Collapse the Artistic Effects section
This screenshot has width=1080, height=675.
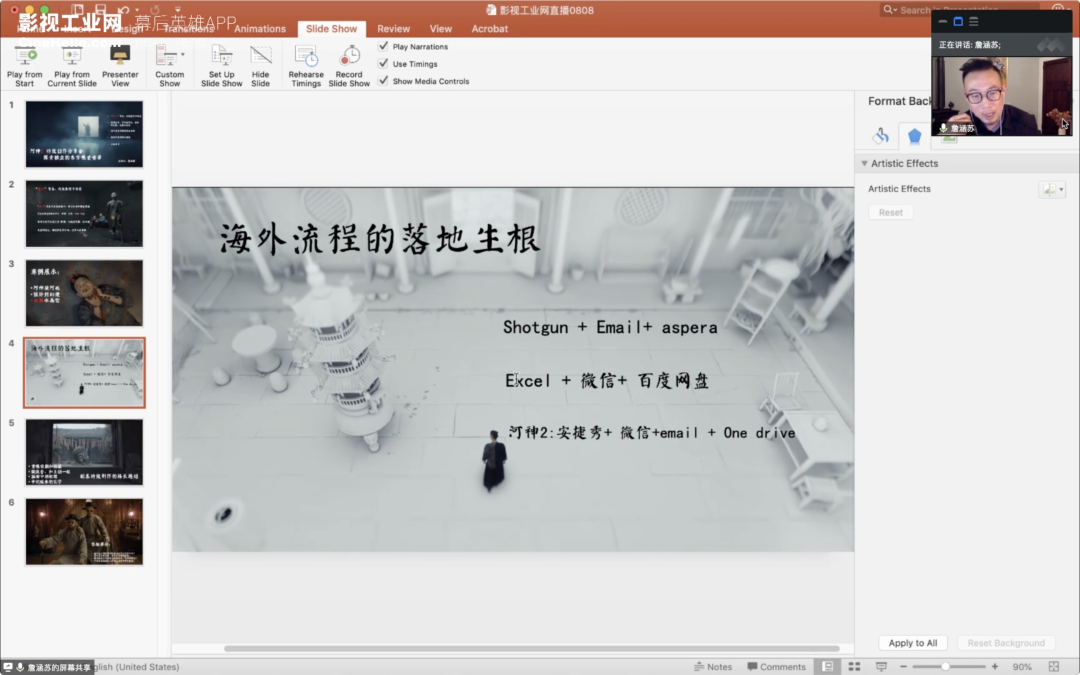click(864, 163)
